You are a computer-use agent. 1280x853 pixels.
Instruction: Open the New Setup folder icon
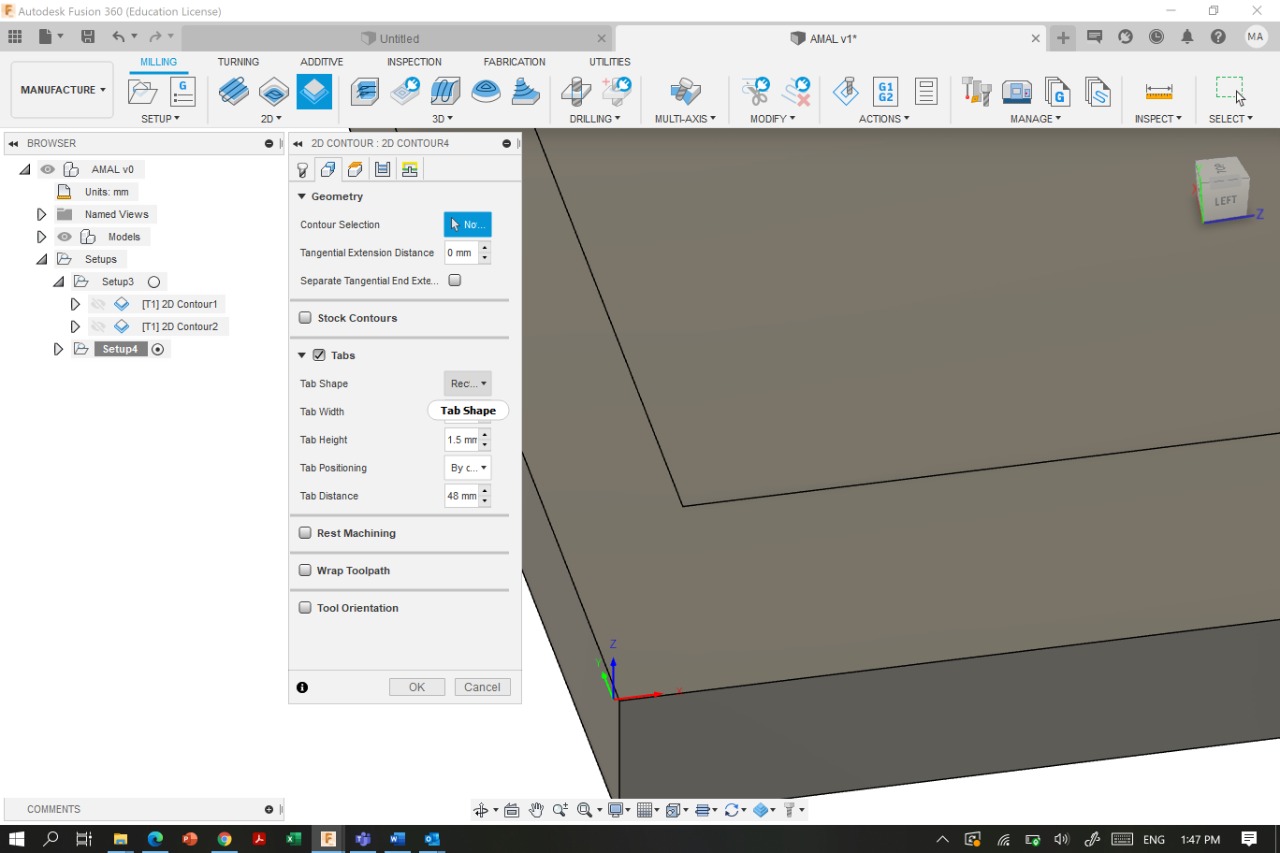pyautogui.click(x=143, y=92)
